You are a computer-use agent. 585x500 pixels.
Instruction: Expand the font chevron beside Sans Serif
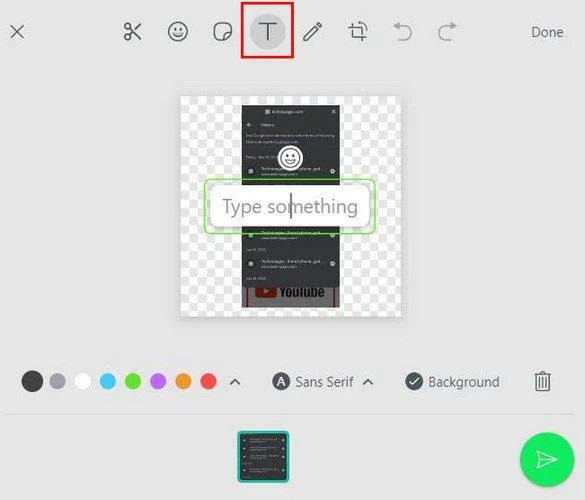368,382
